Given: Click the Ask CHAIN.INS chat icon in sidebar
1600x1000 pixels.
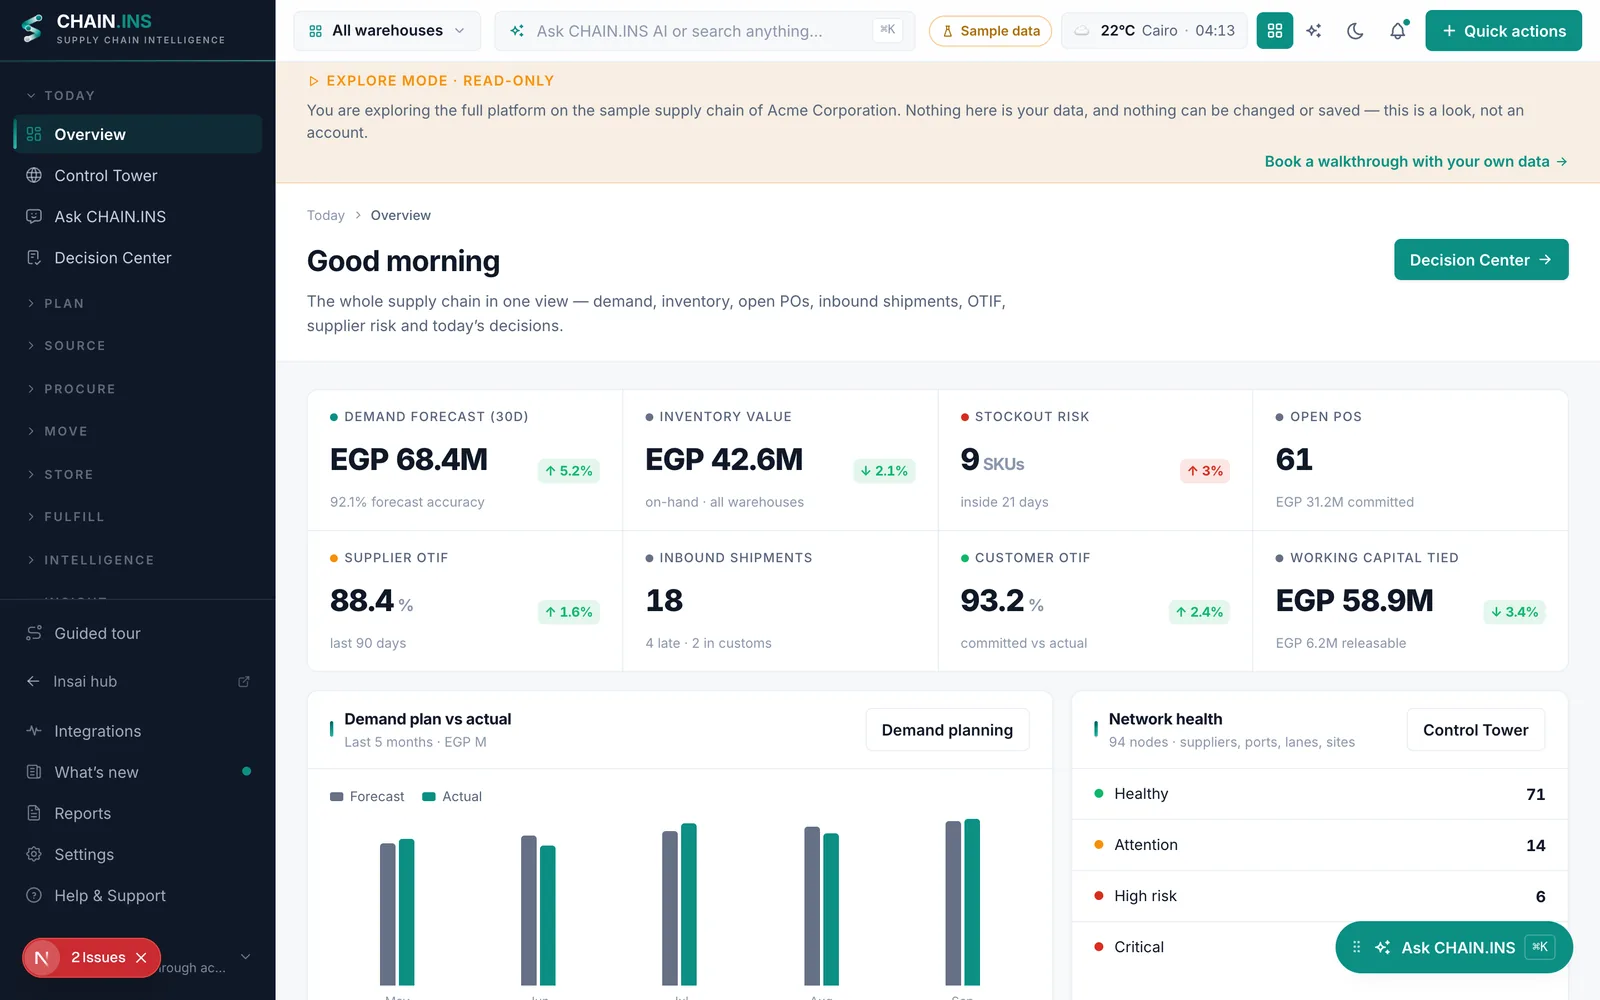Looking at the screenshot, I should point(34,216).
